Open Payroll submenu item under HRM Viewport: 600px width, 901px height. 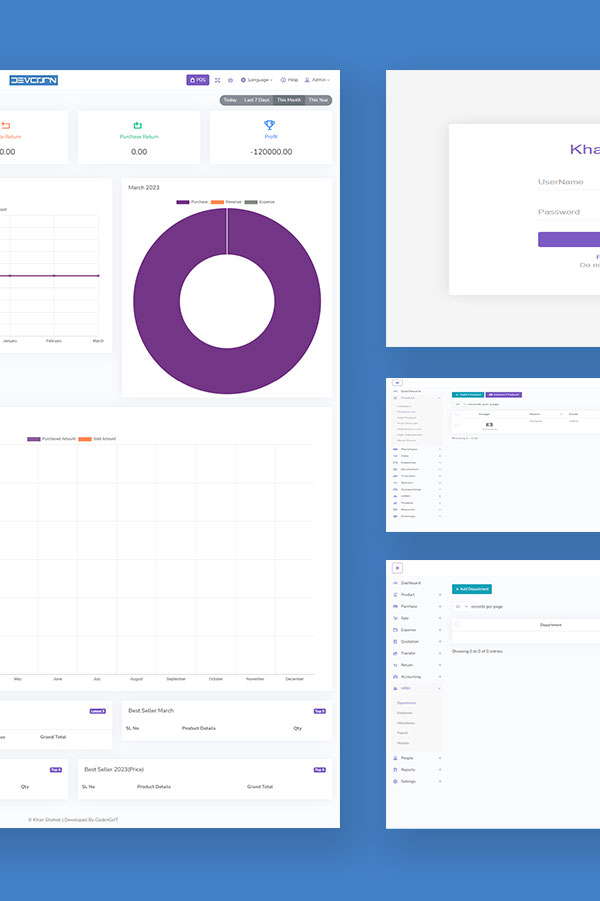click(403, 733)
